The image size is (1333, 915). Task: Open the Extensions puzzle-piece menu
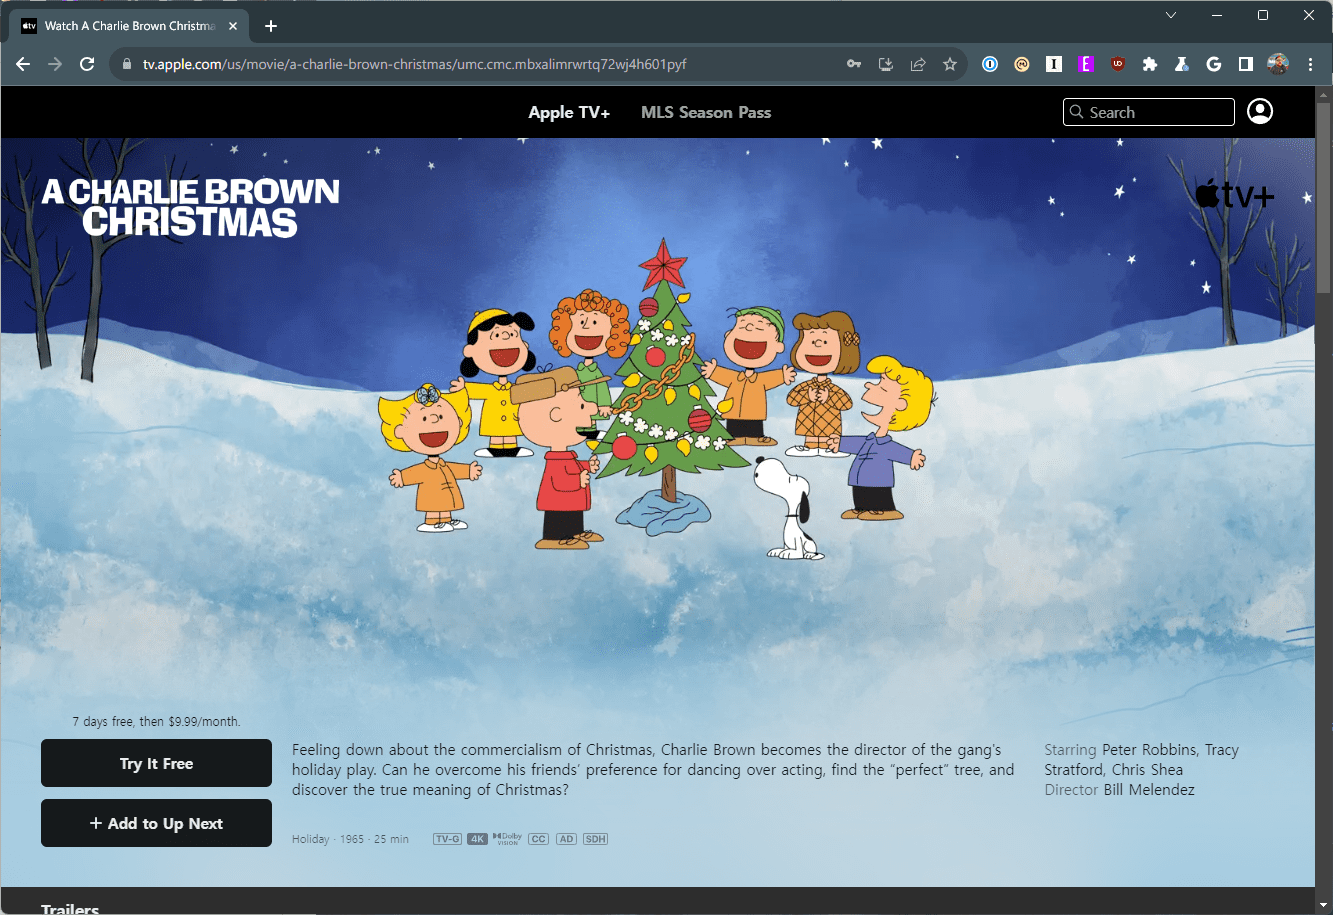[1150, 64]
